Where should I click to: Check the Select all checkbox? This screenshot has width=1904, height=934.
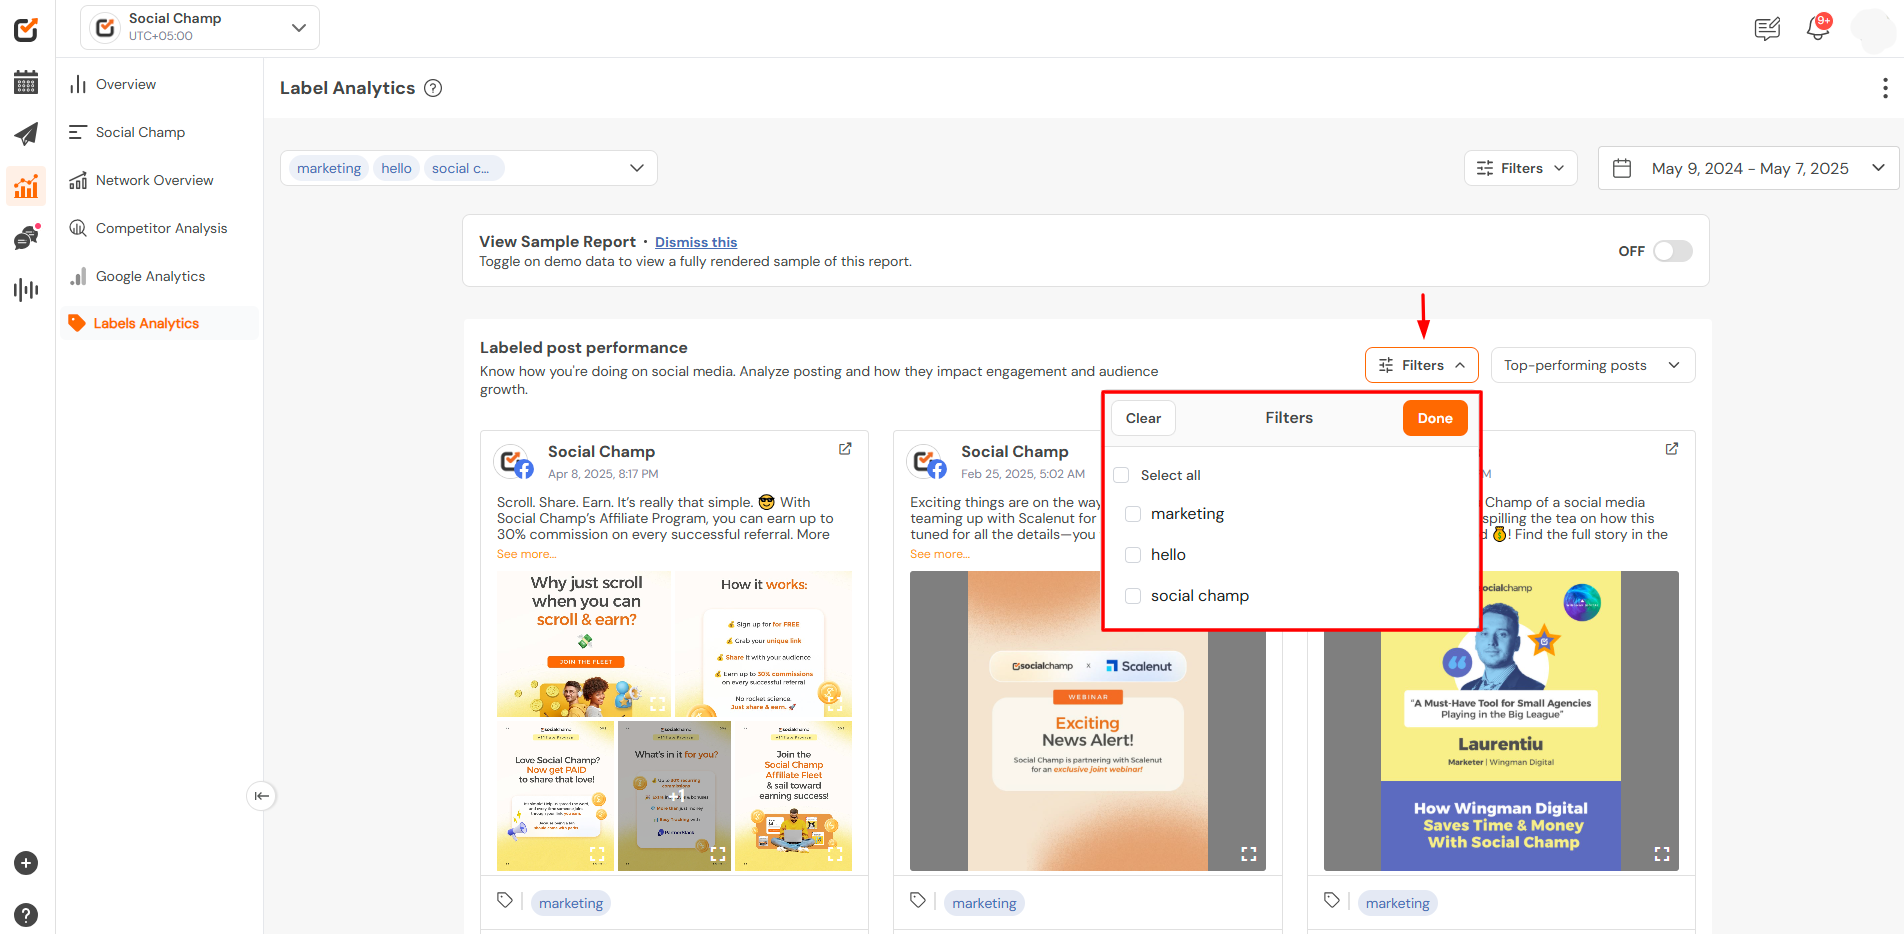point(1121,475)
